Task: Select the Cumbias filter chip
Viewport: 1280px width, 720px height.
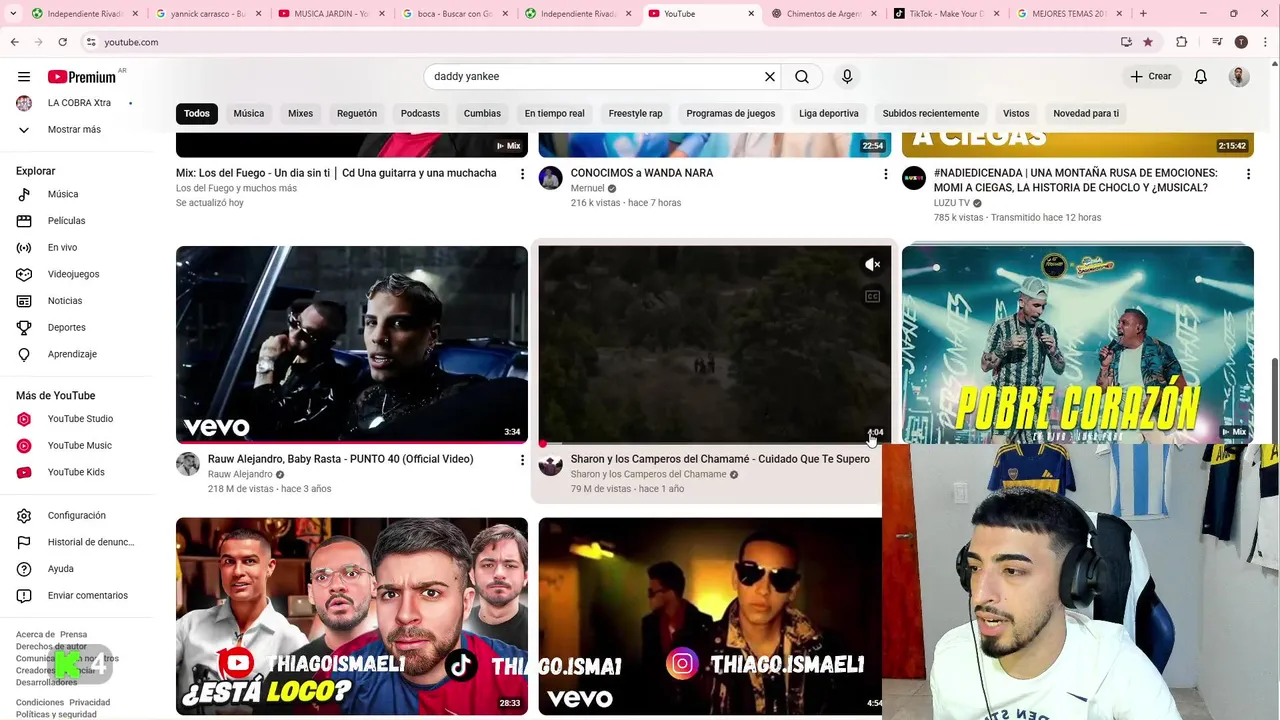Action: click(x=482, y=114)
